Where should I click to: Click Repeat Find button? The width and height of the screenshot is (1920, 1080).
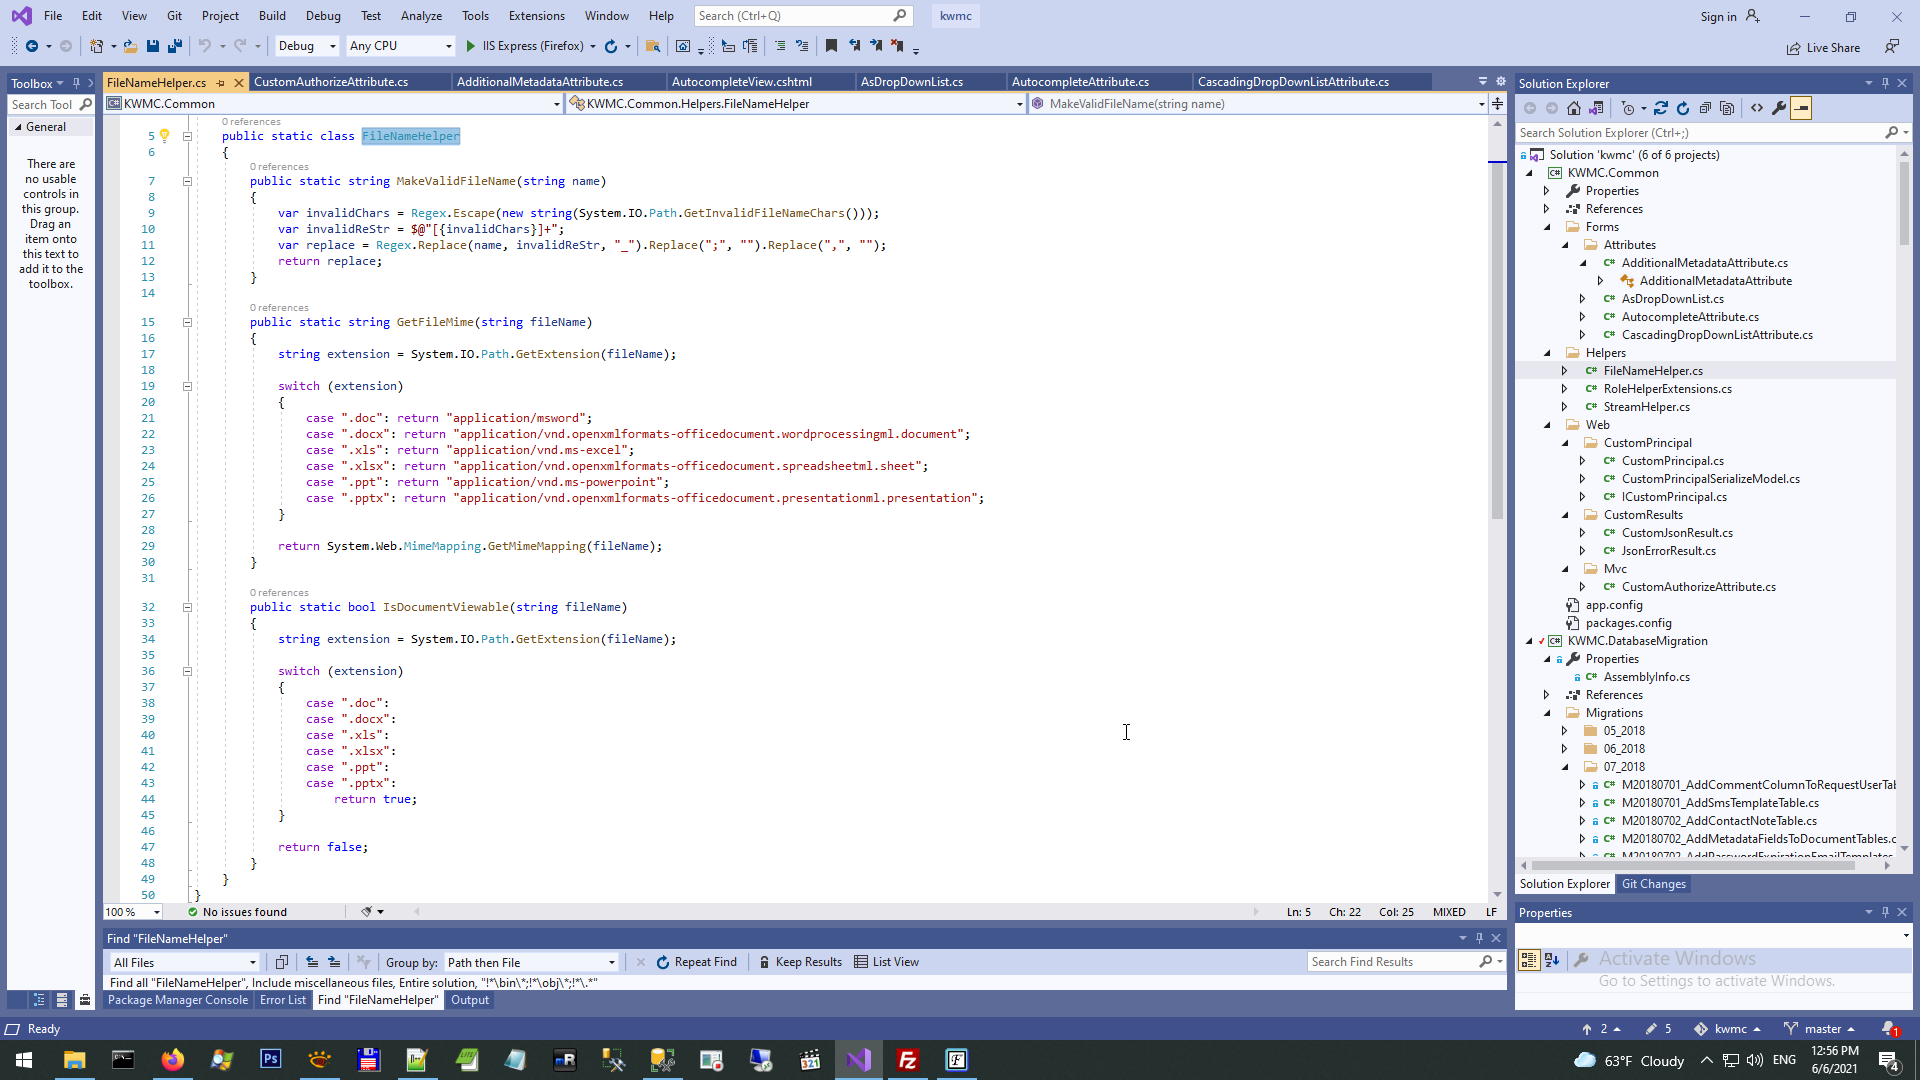click(696, 962)
